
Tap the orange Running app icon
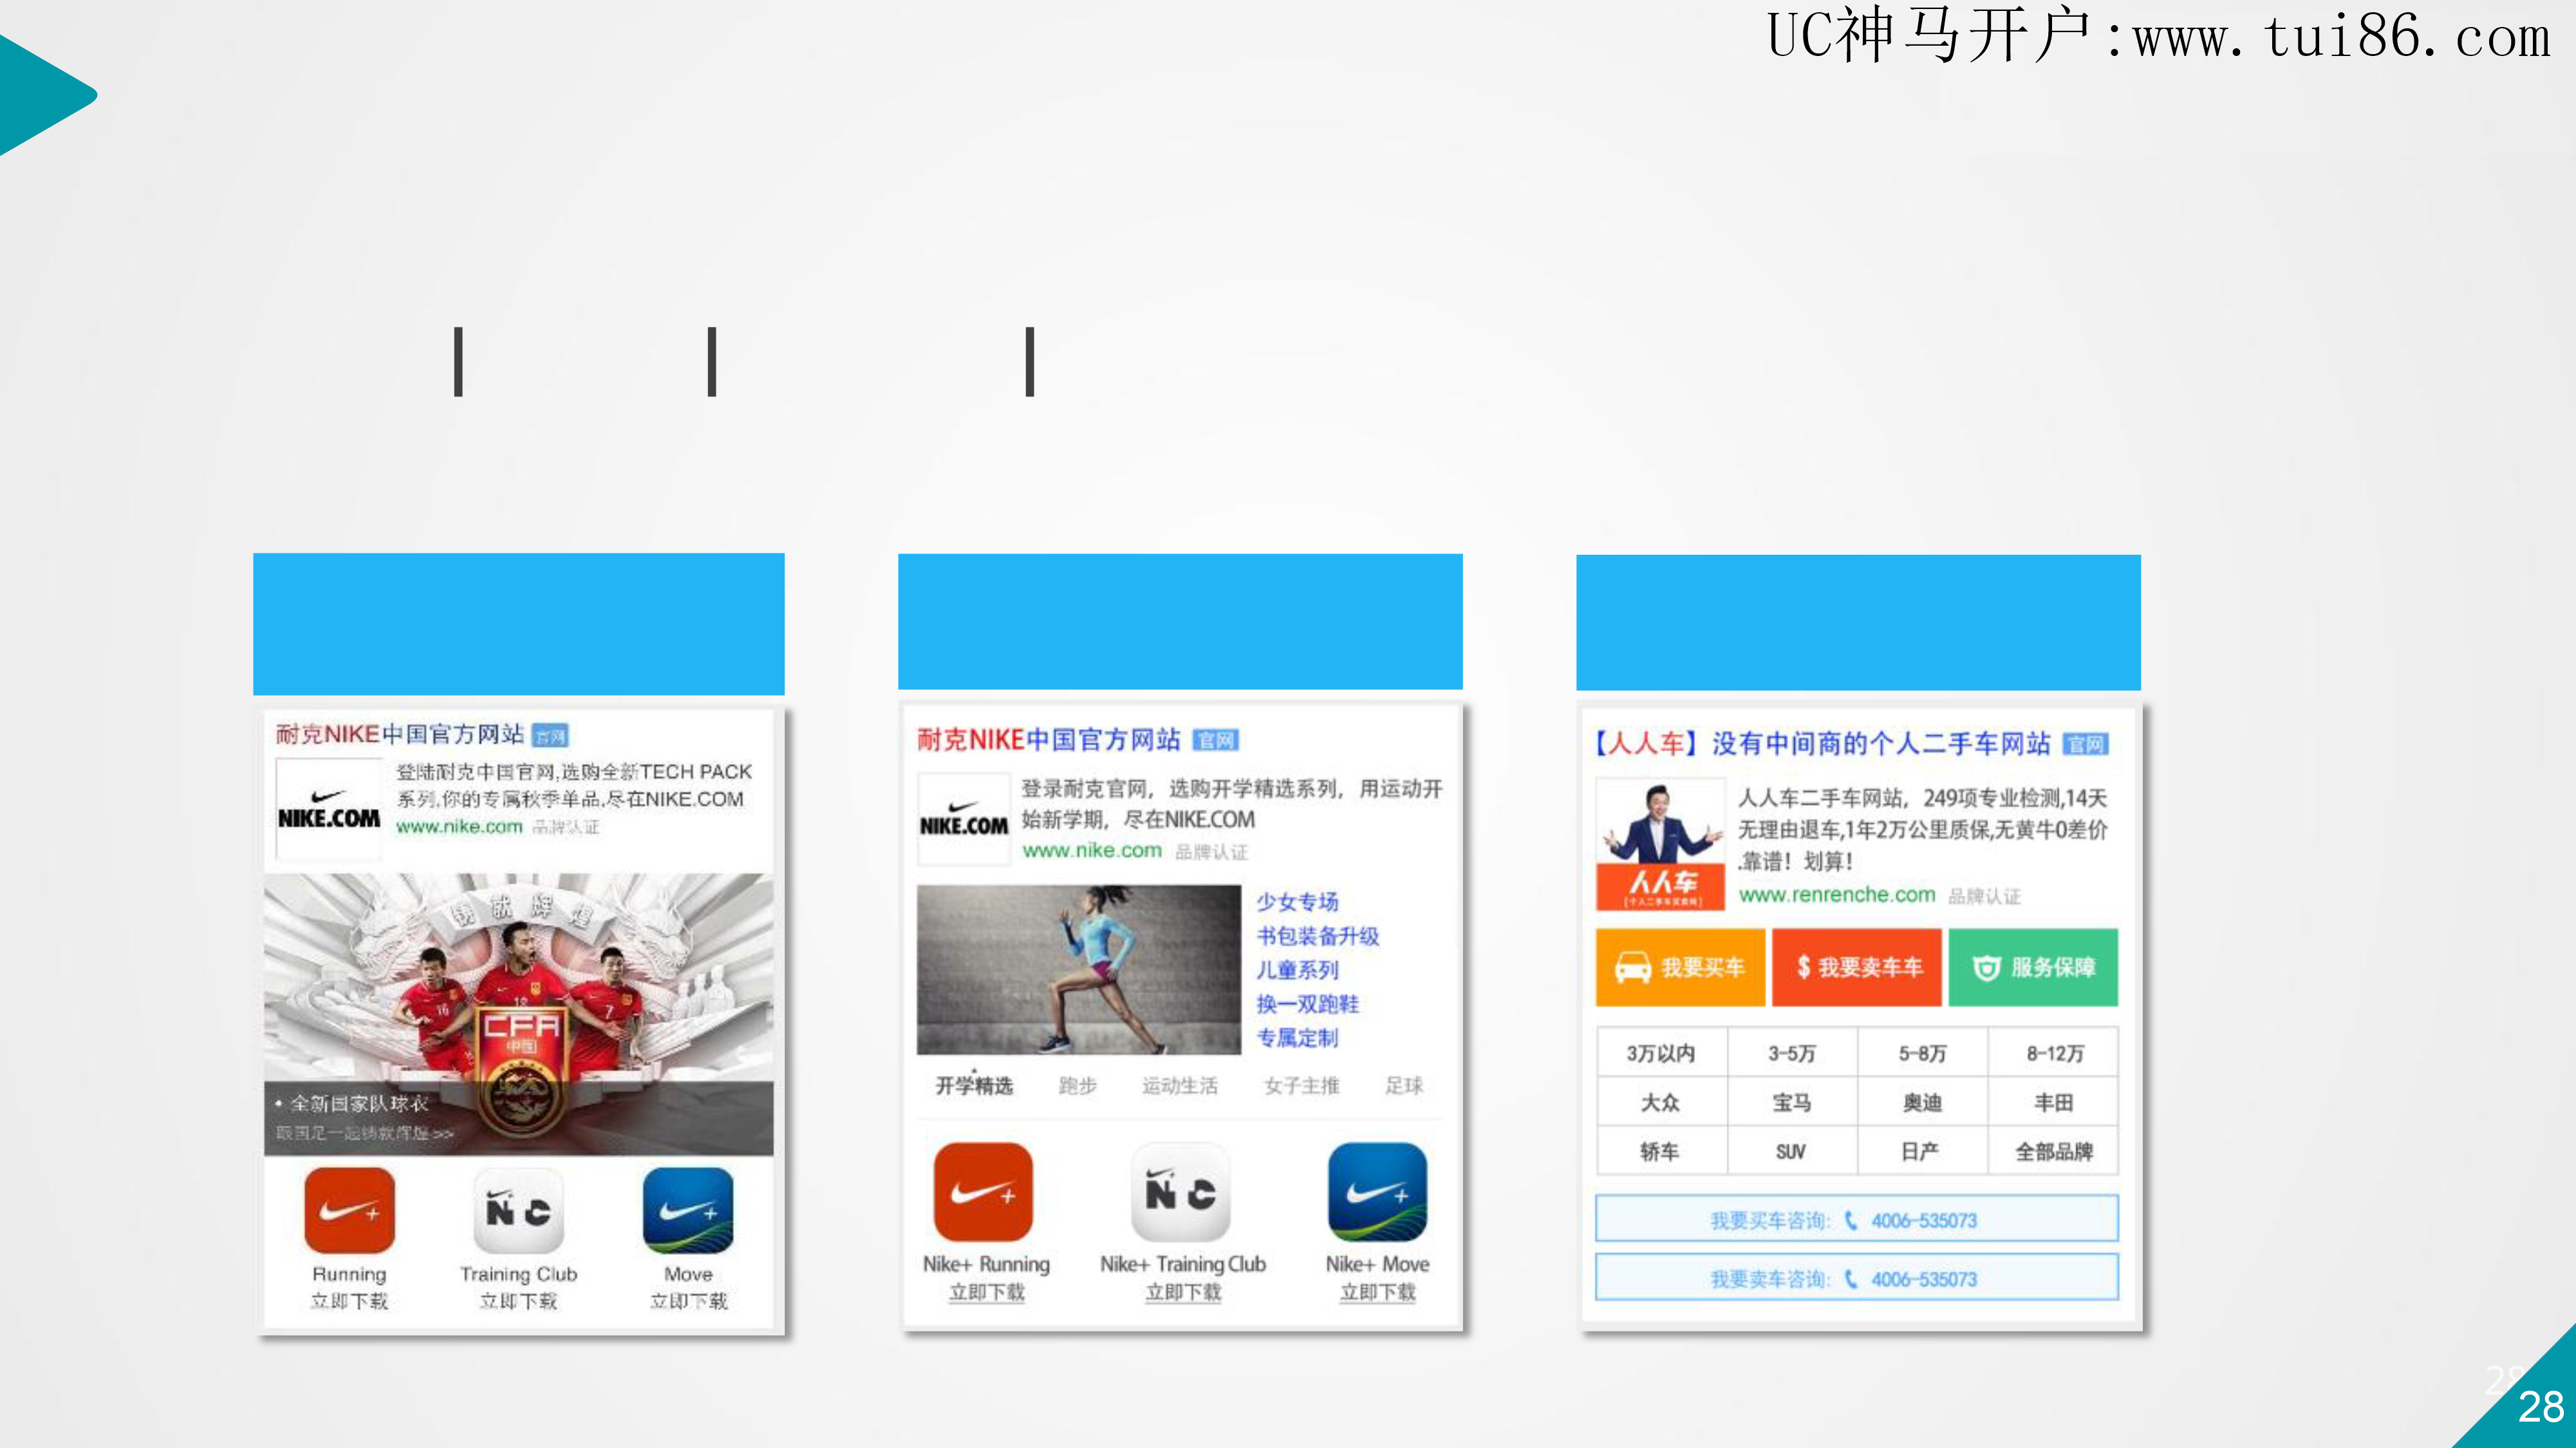point(349,1210)
